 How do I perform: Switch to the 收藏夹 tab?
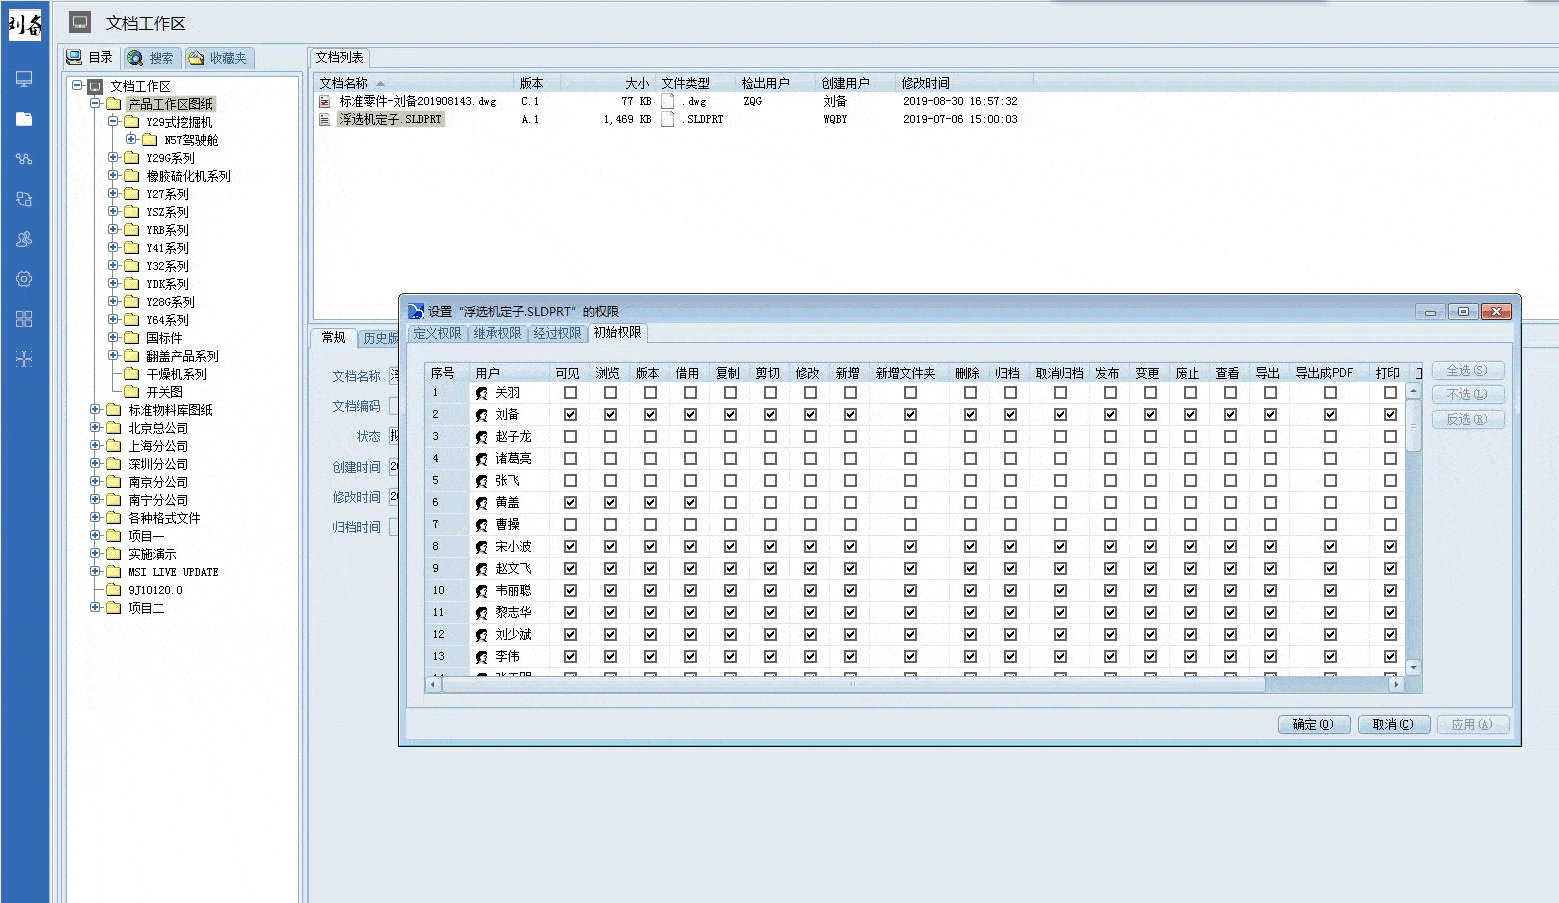[x=219, y=58]
